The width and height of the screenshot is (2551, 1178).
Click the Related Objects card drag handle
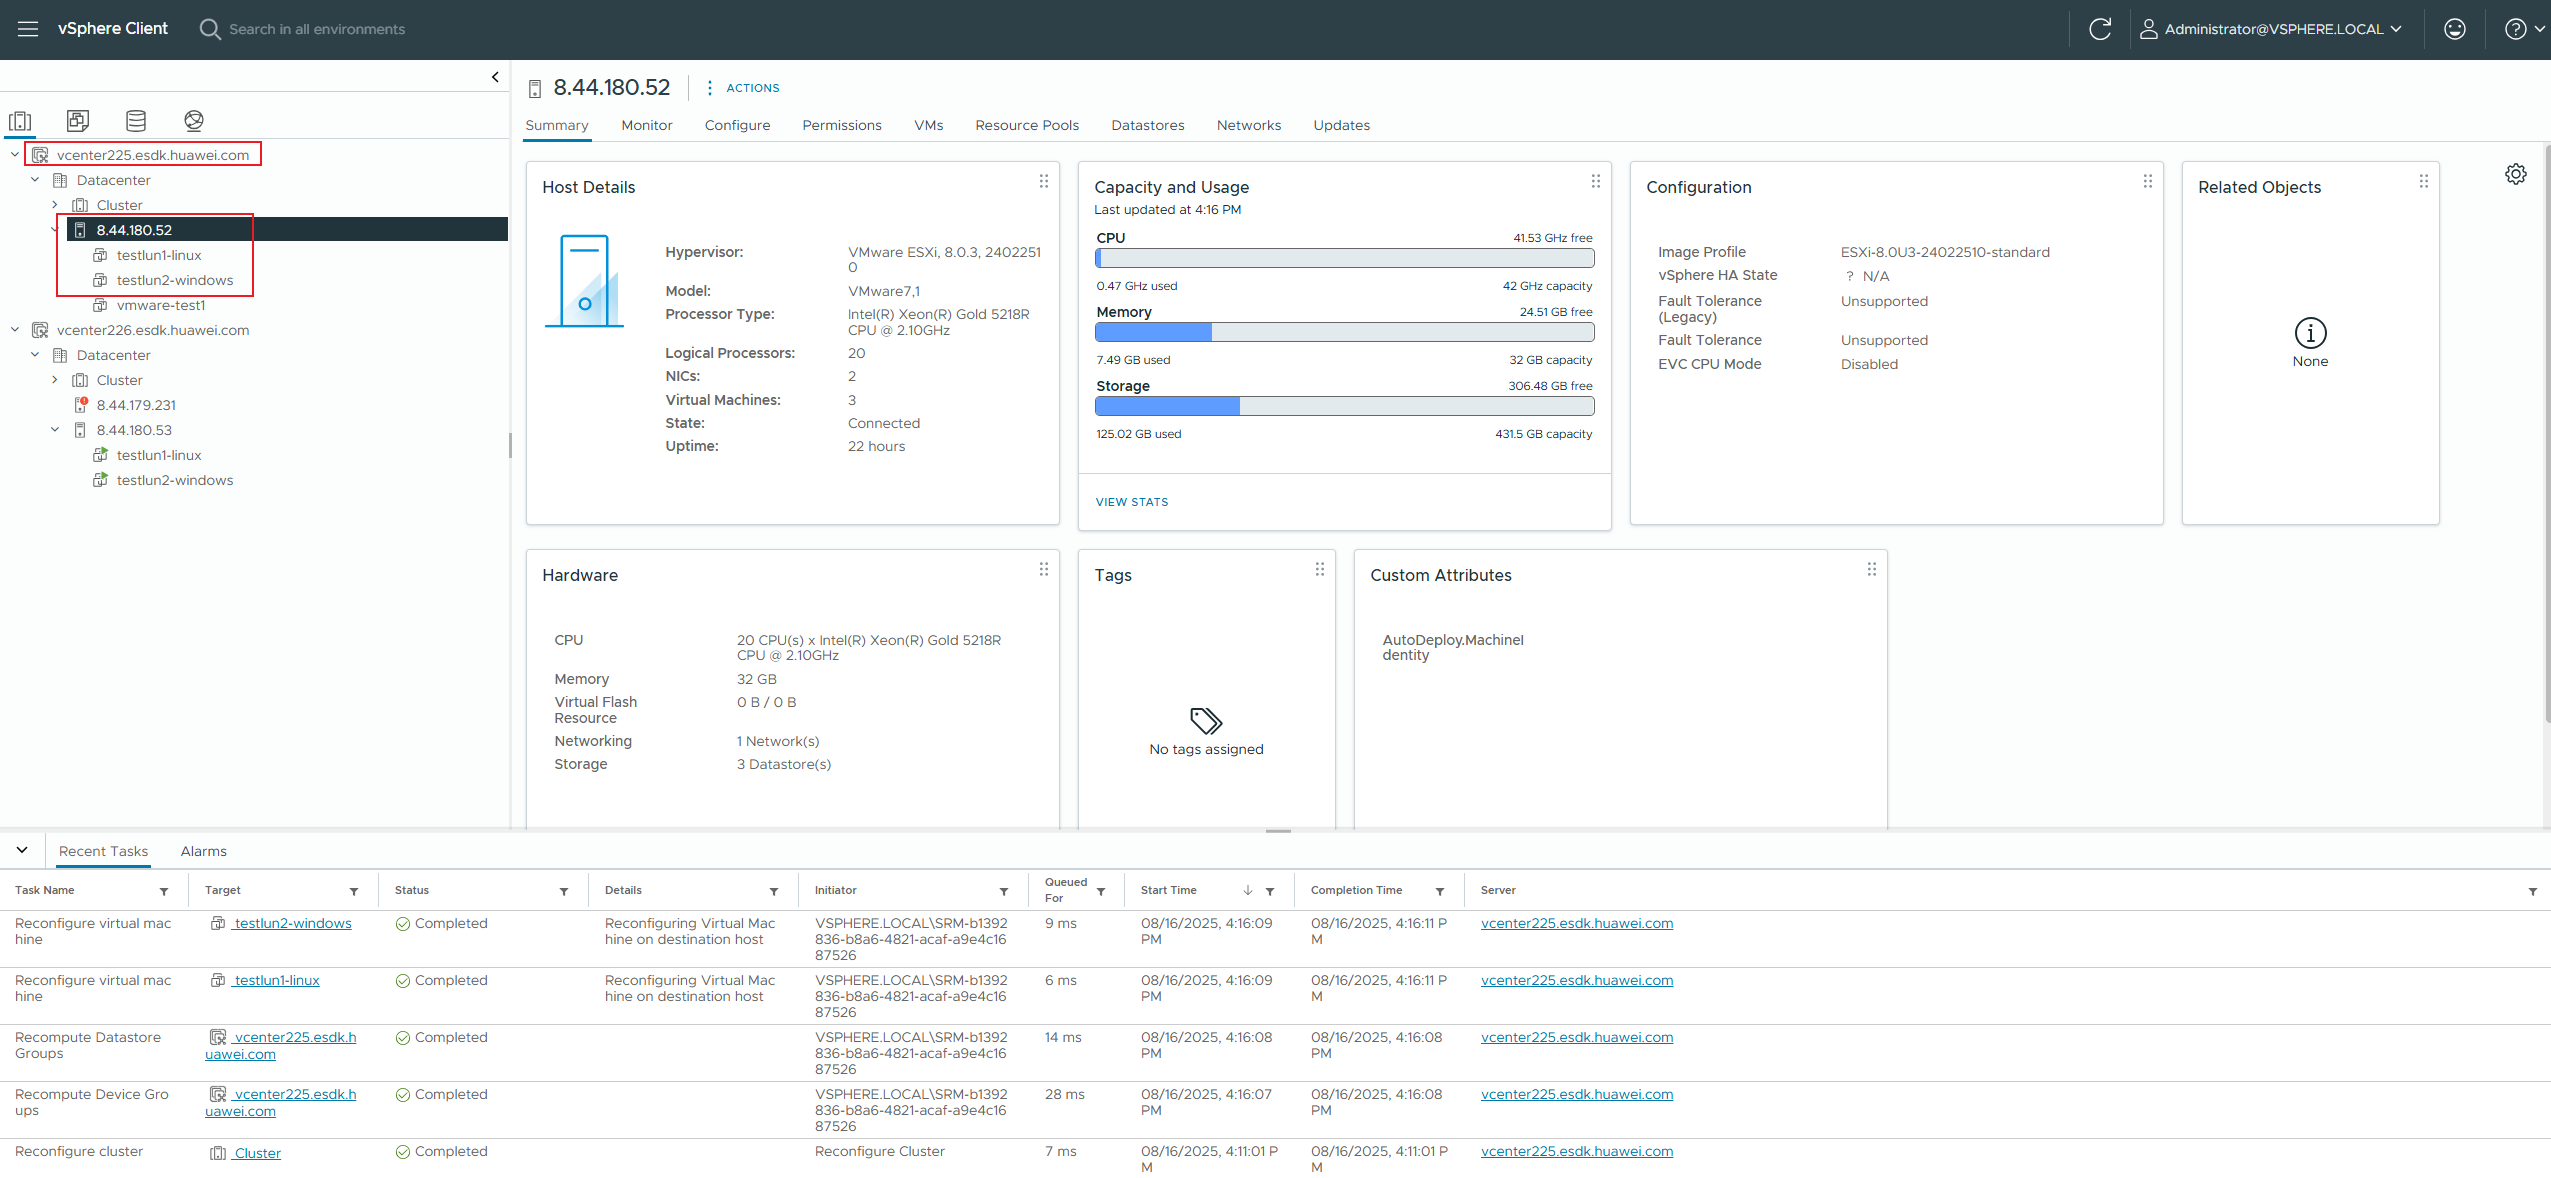(2424, 181)
